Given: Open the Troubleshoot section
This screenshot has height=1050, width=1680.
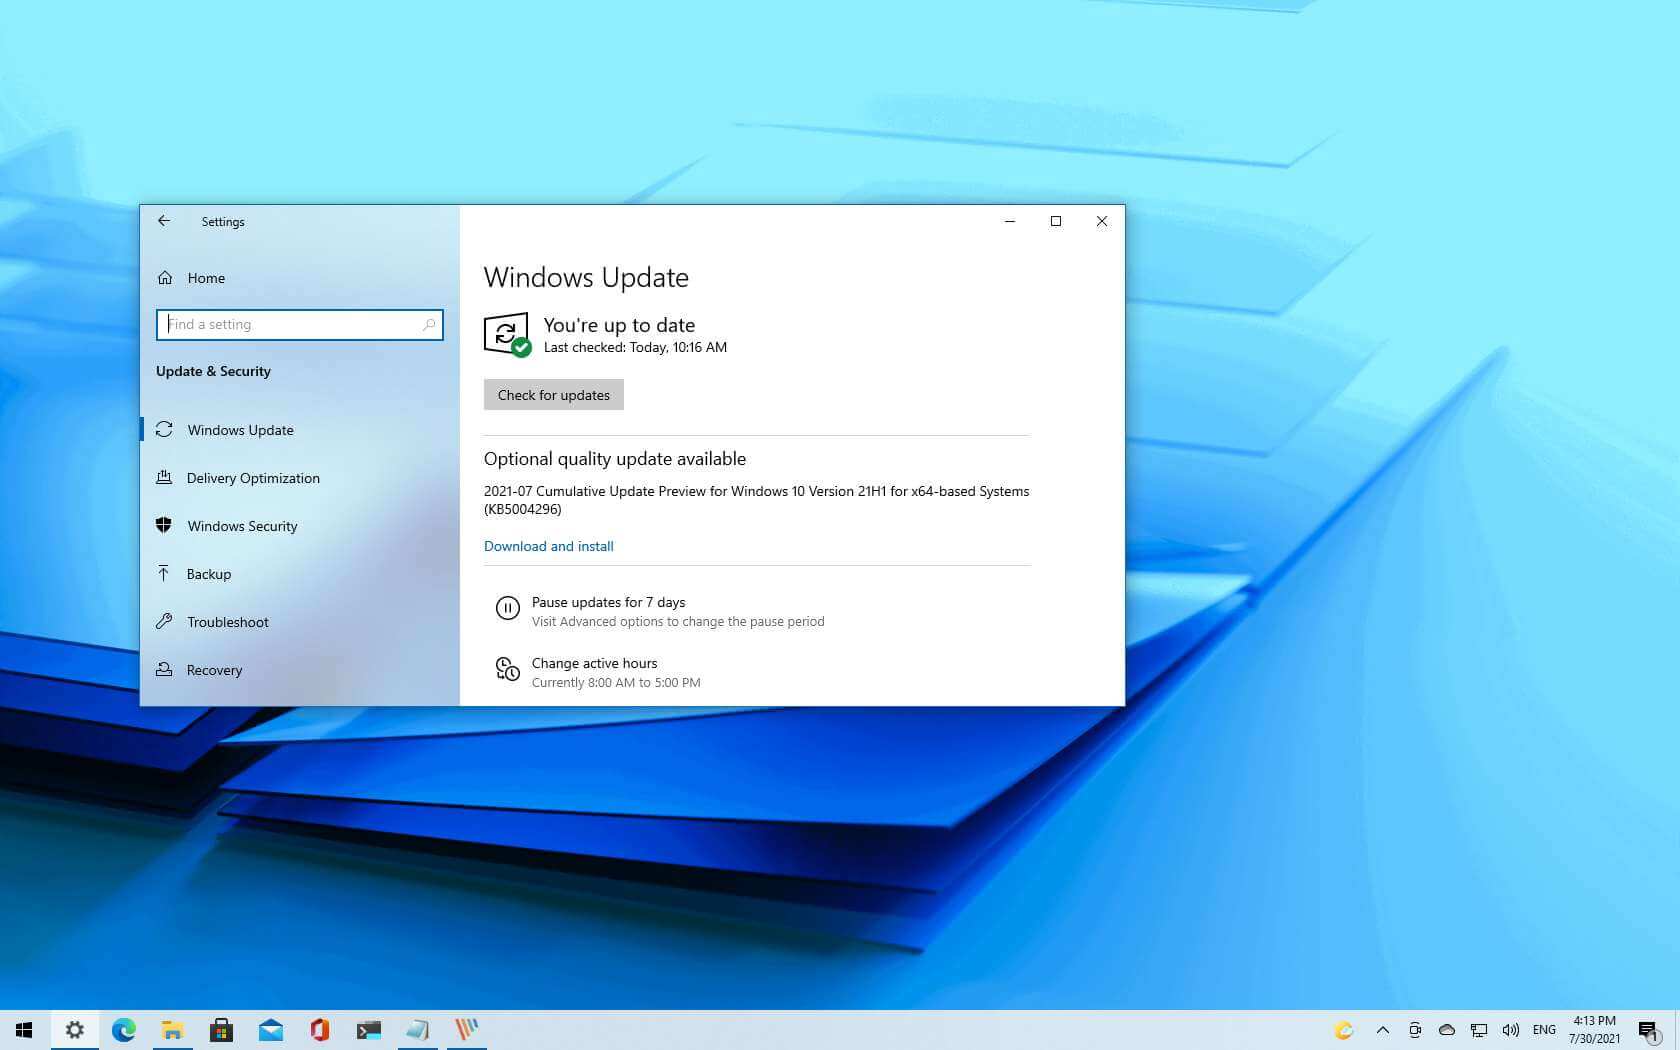Looking at the screenshot, I should point(227,622).
